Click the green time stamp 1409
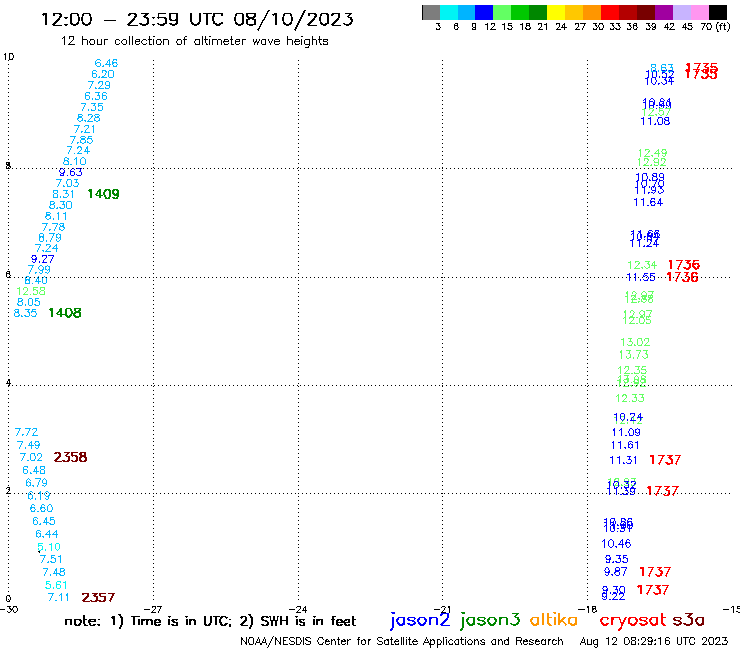Image resolution: width=740 pixels, height=650 pixels. click(x=103, y=194)
